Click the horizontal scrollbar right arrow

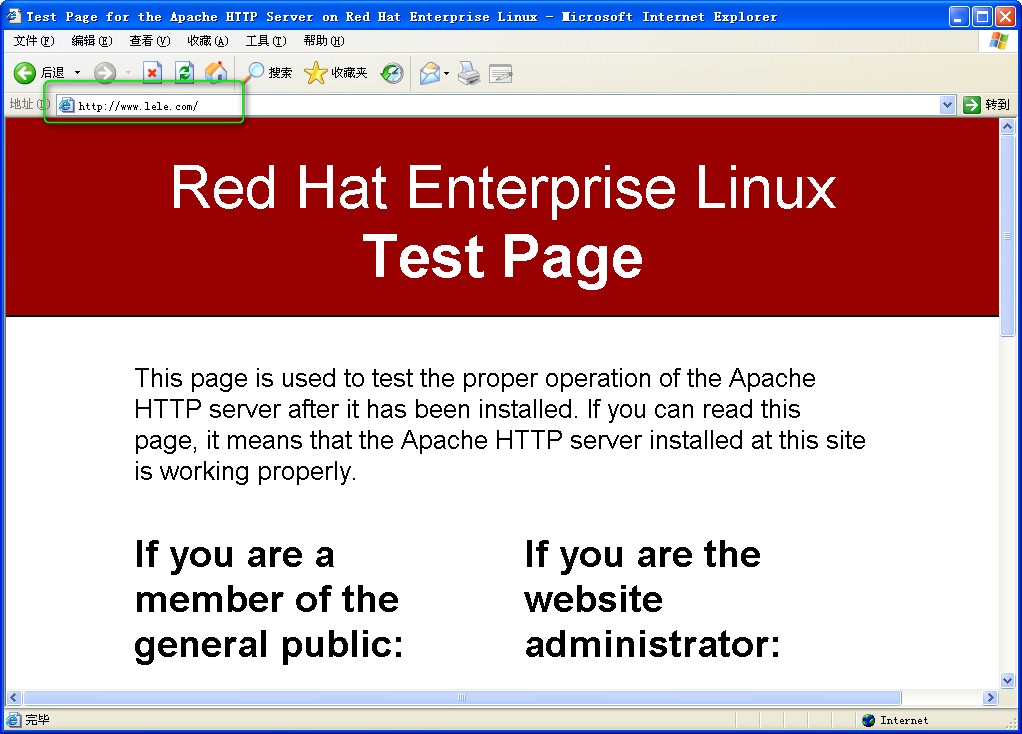tap(991, 697)
